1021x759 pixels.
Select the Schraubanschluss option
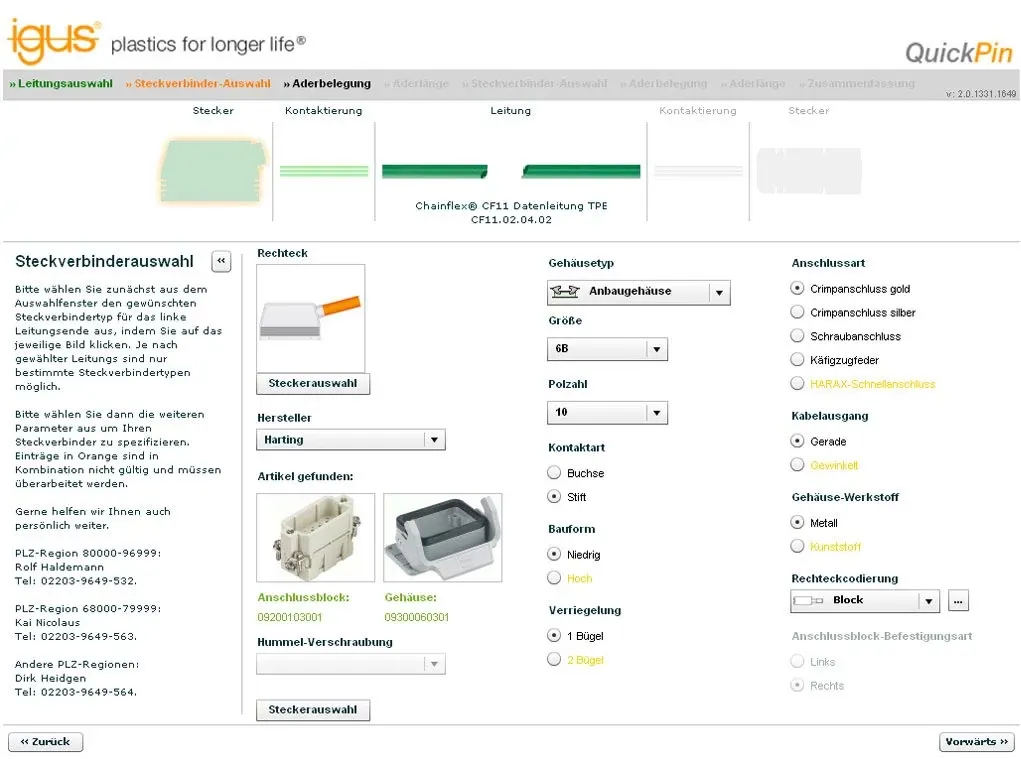point(797,335)
